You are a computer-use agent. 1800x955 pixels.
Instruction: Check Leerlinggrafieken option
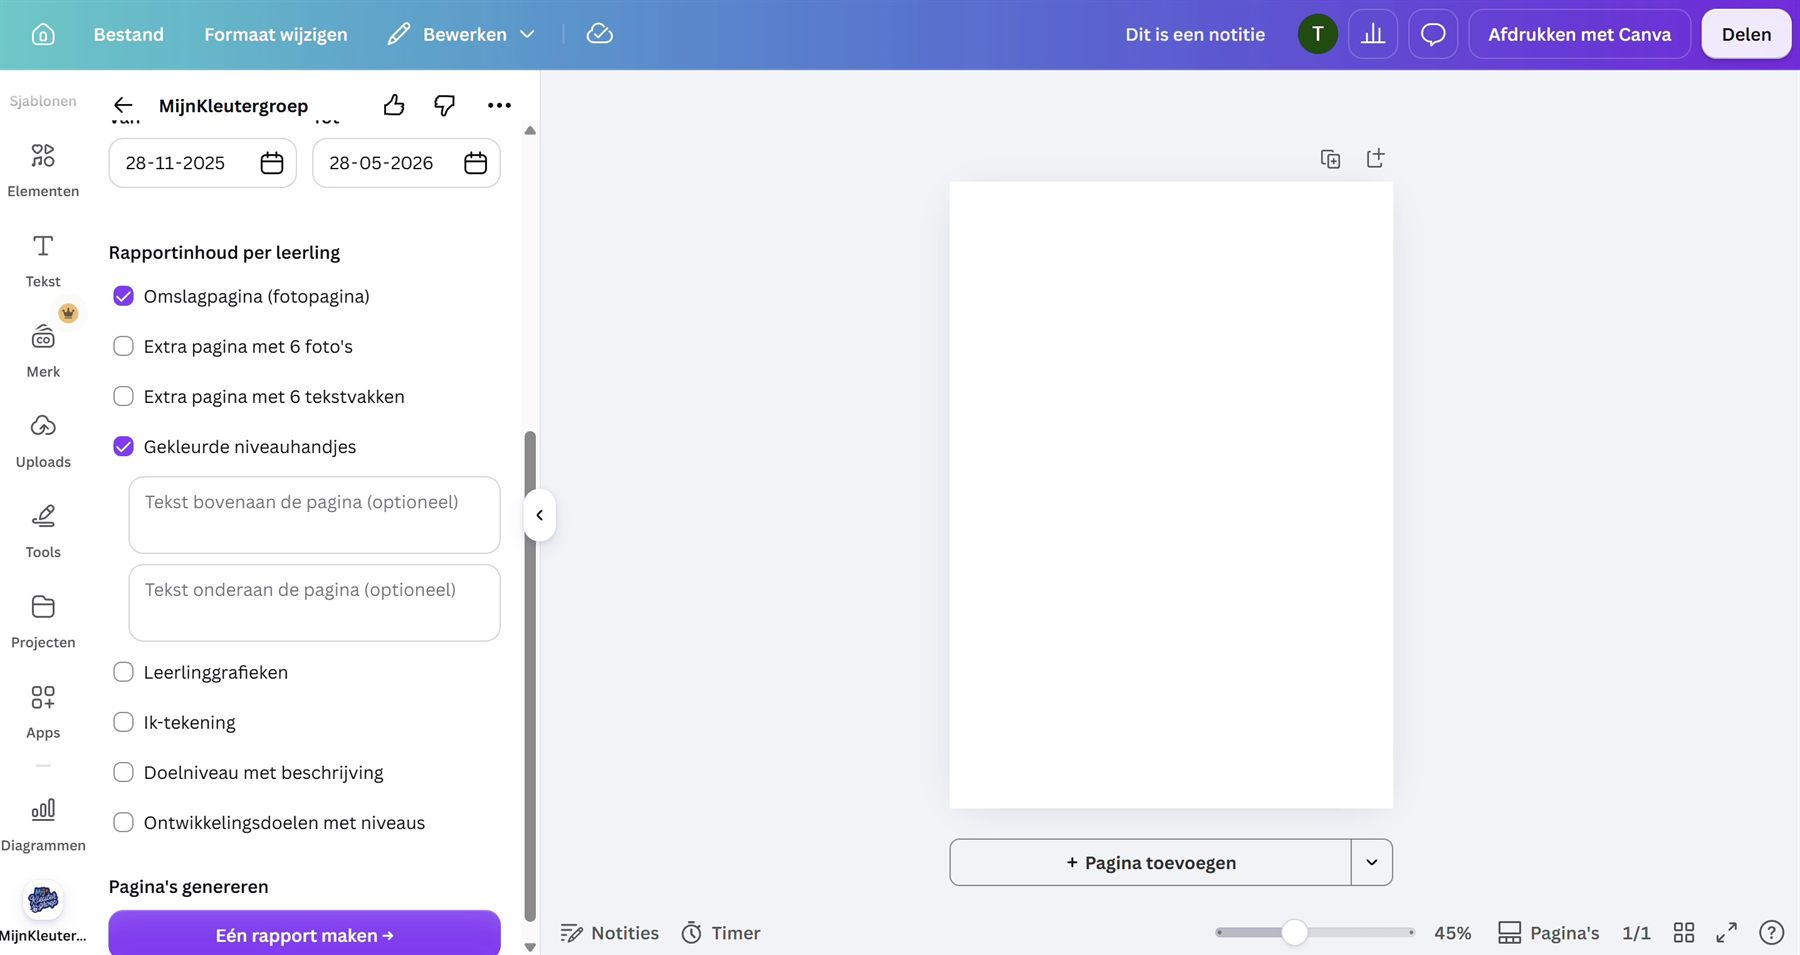click(123, 672)
